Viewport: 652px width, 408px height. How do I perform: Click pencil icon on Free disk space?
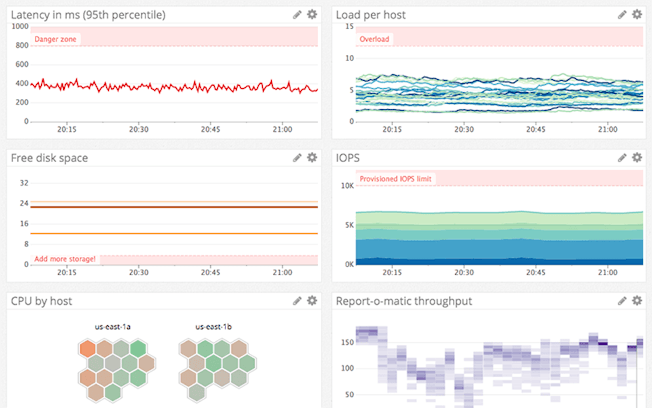click(x=297, y=158)
